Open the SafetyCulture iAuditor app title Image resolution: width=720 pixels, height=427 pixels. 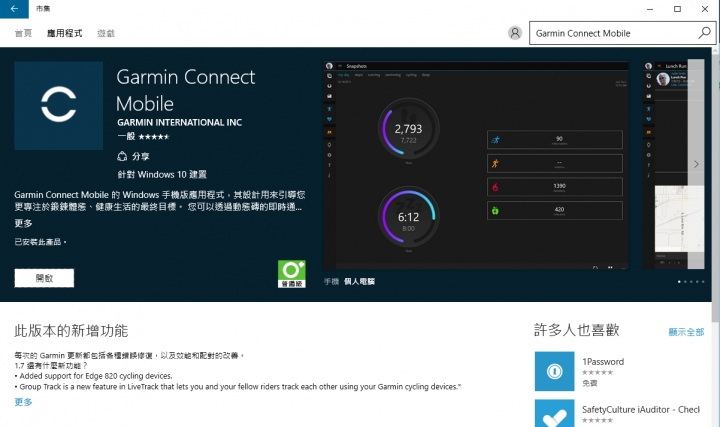click(x=641, y=409)
